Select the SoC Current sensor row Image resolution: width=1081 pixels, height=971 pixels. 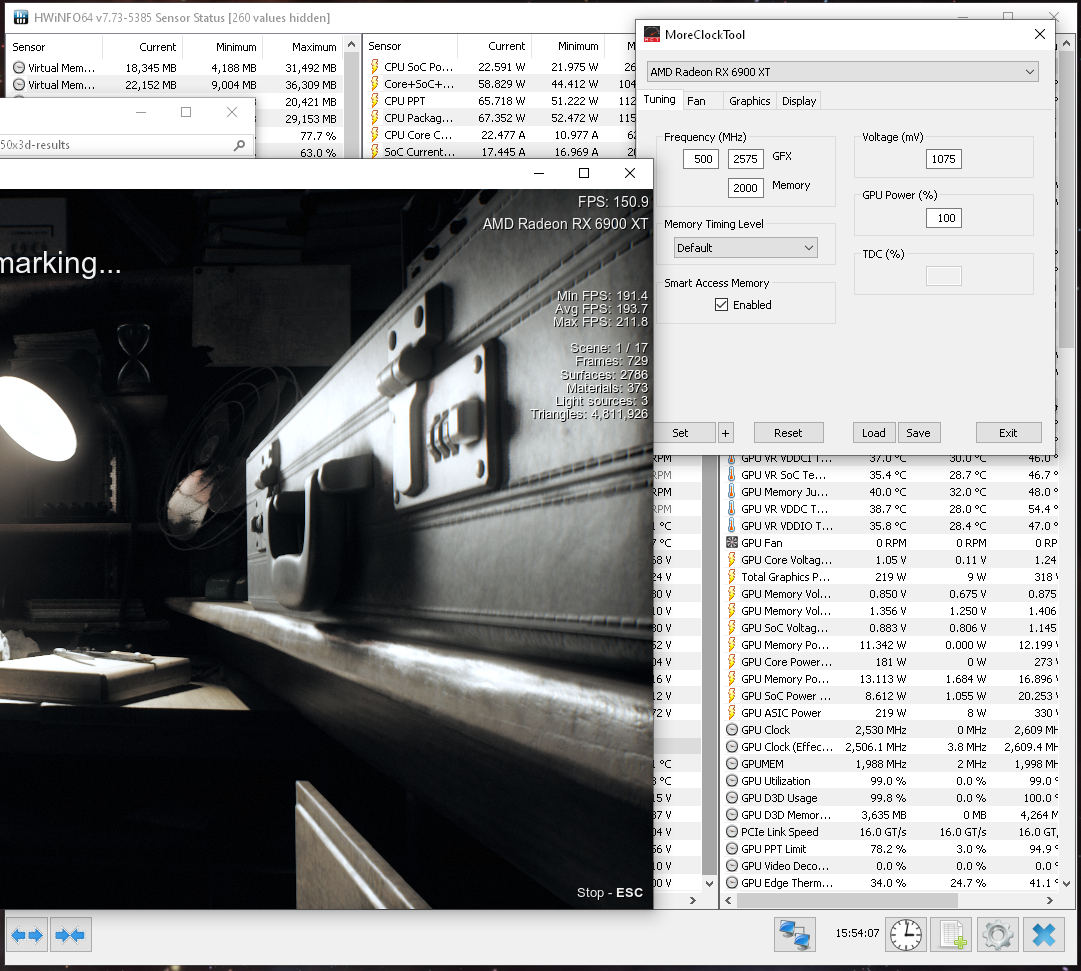501,152
